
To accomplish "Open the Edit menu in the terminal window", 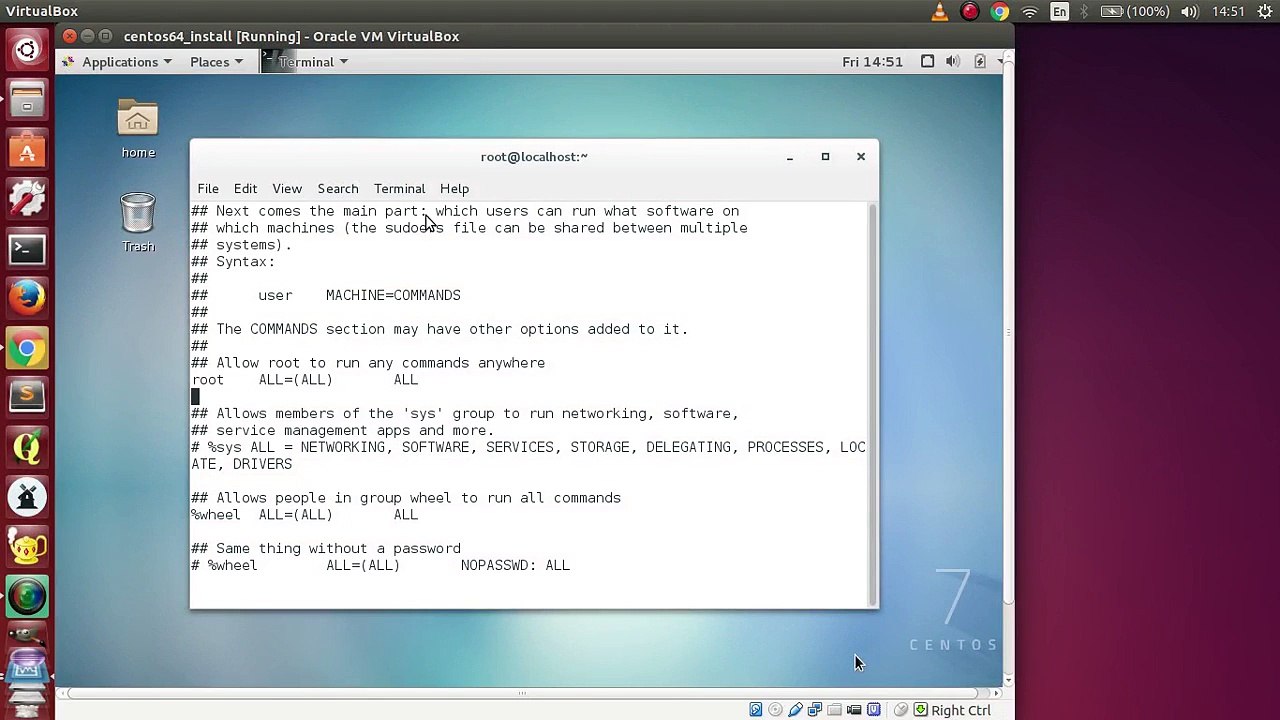I will (245, 189).
